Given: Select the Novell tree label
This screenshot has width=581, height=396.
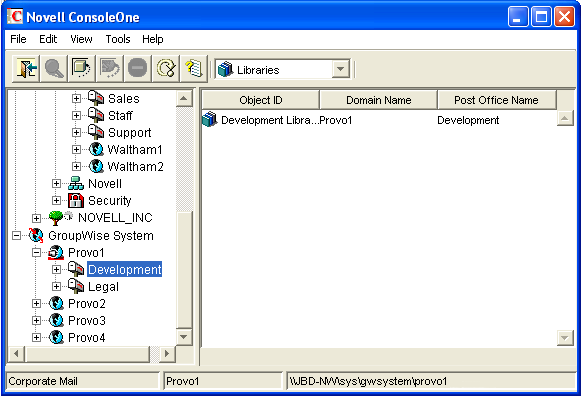Looking at the screenshot, I should click(105, 184).
